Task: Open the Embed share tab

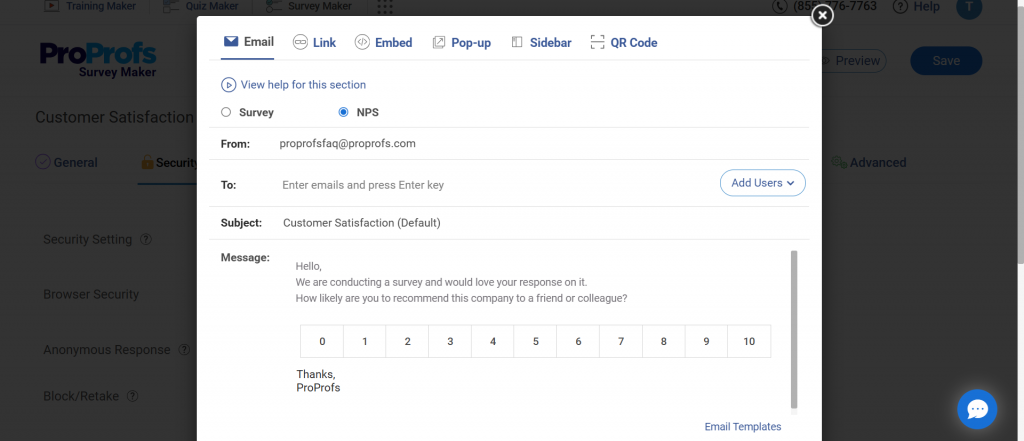Action: click(x=383, y=42)
